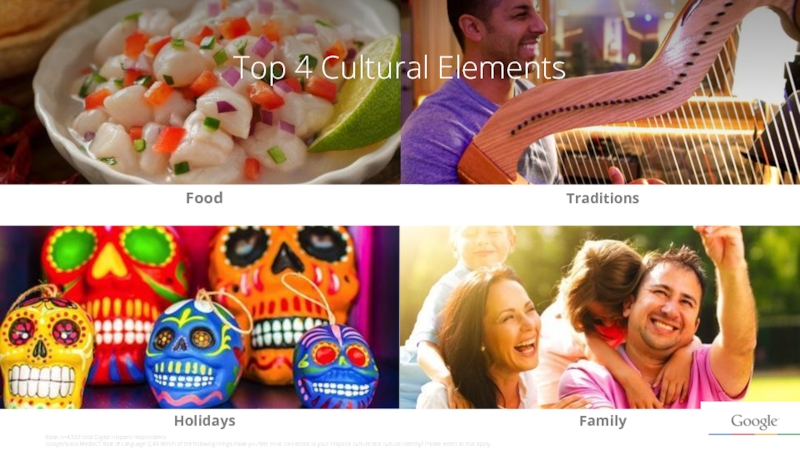Select the lime wedge in ceviche bowl
This screenshot has height=450, width=800.
pos(358,96)
